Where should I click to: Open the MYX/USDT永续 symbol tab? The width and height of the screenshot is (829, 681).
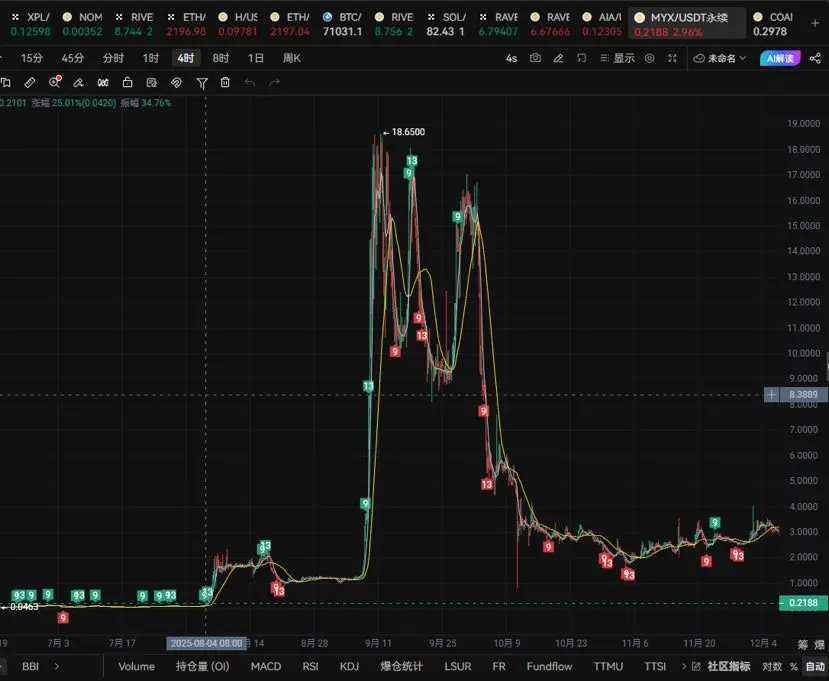click(x=687, y=24)
